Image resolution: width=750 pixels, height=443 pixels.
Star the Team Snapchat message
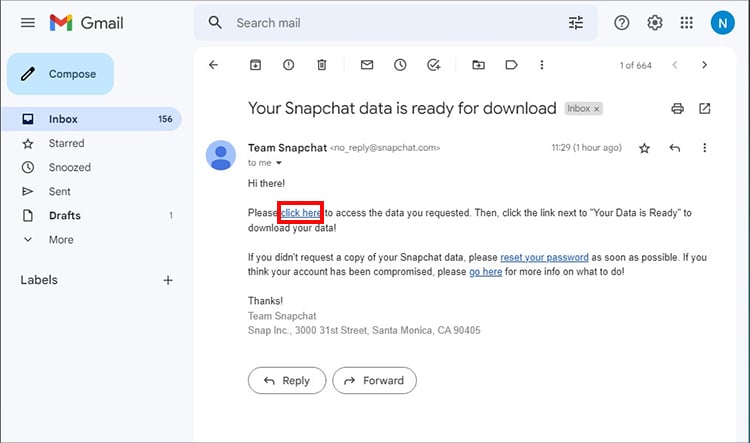[644, 148]
